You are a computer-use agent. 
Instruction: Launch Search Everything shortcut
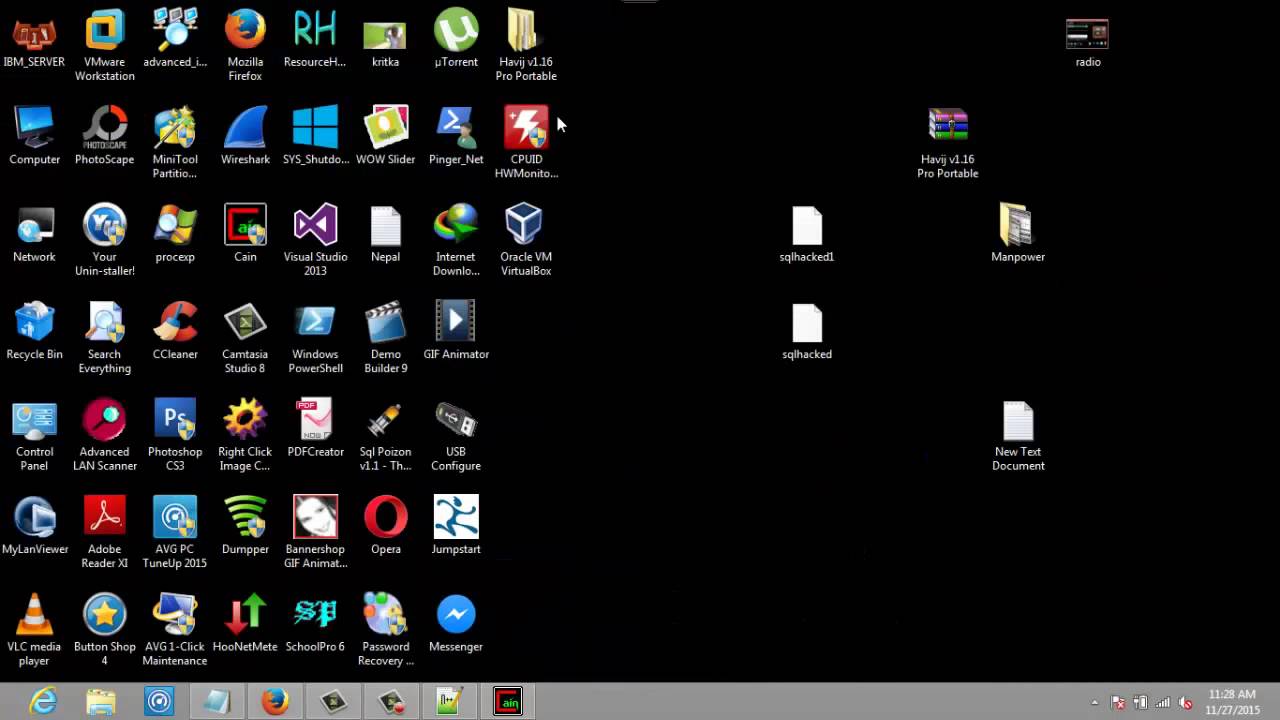[104, 338]
